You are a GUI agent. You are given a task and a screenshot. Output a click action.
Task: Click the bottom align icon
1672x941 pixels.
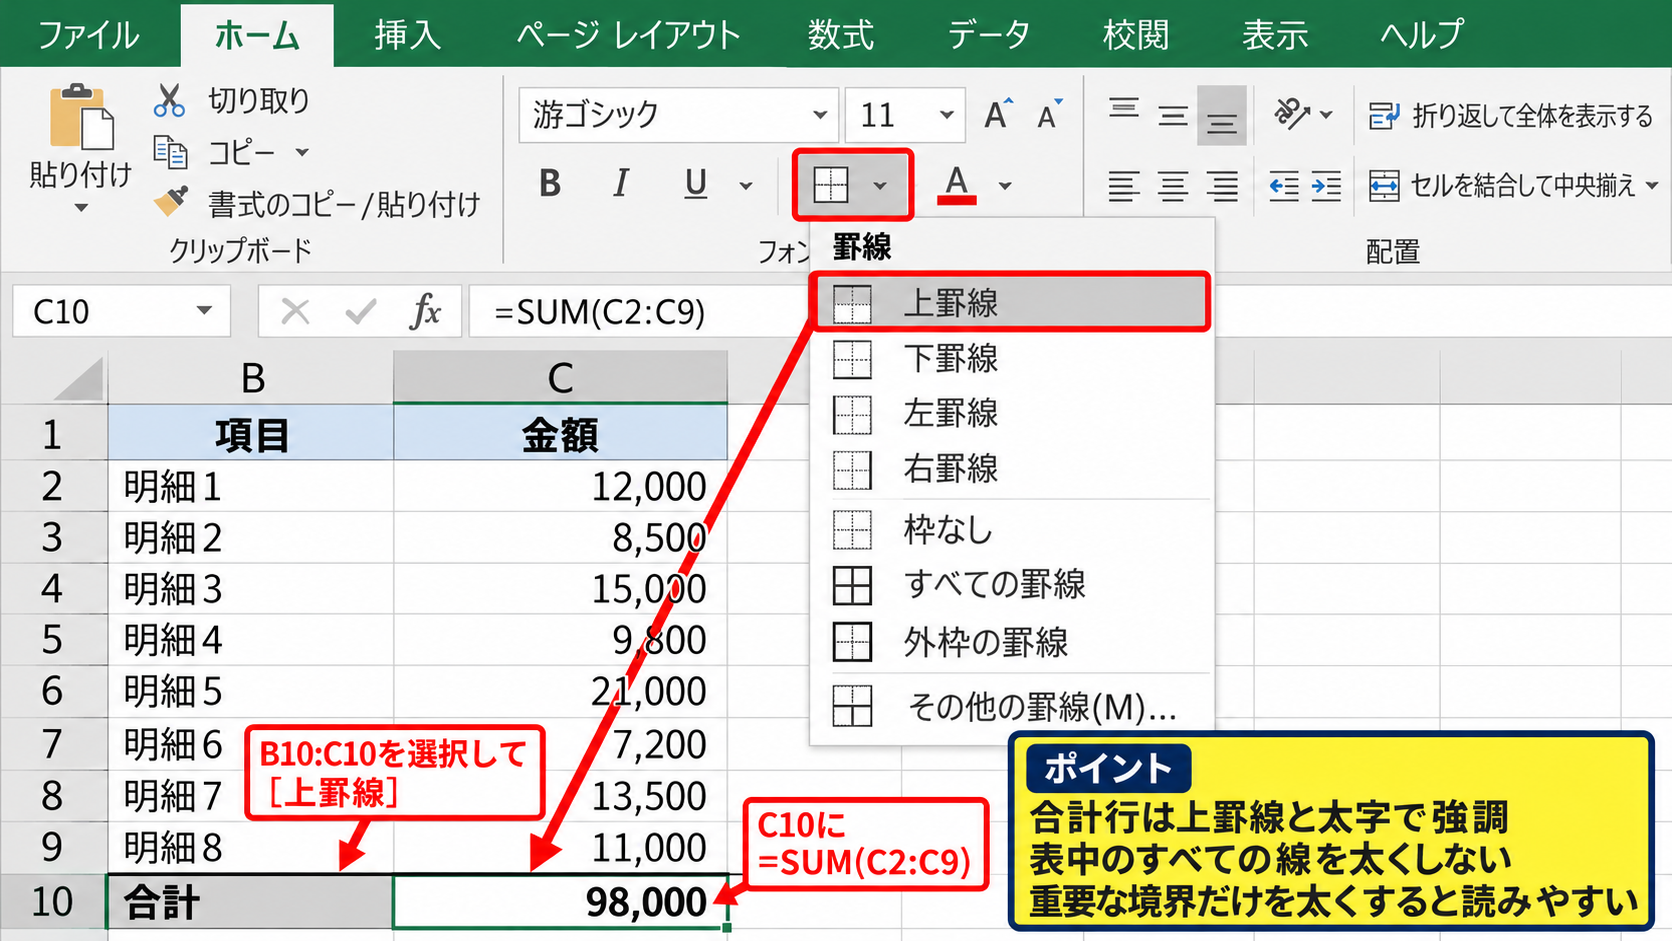tap(1221, 116)
